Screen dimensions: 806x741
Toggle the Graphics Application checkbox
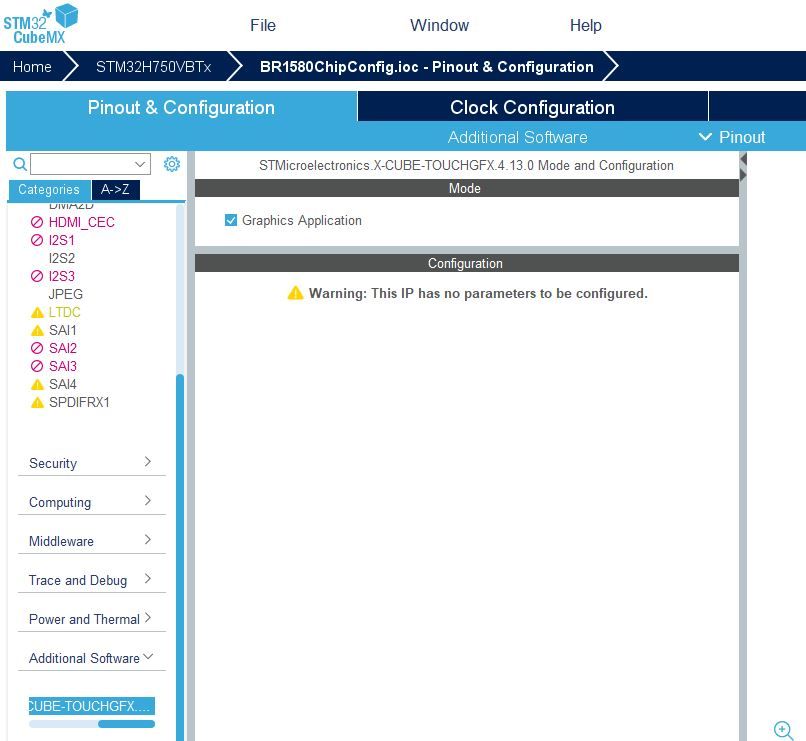[x=231, y=220]
